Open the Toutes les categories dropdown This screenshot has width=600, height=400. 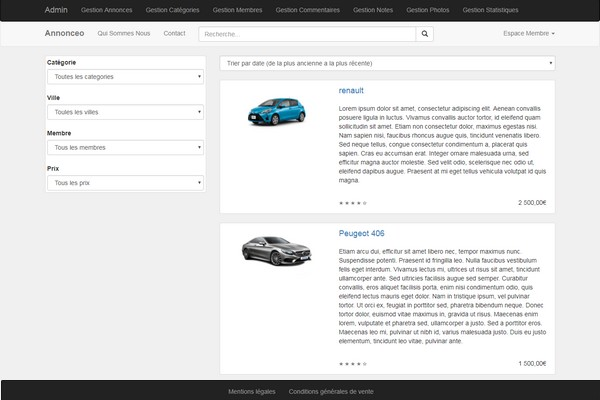[x=126, y=77]
